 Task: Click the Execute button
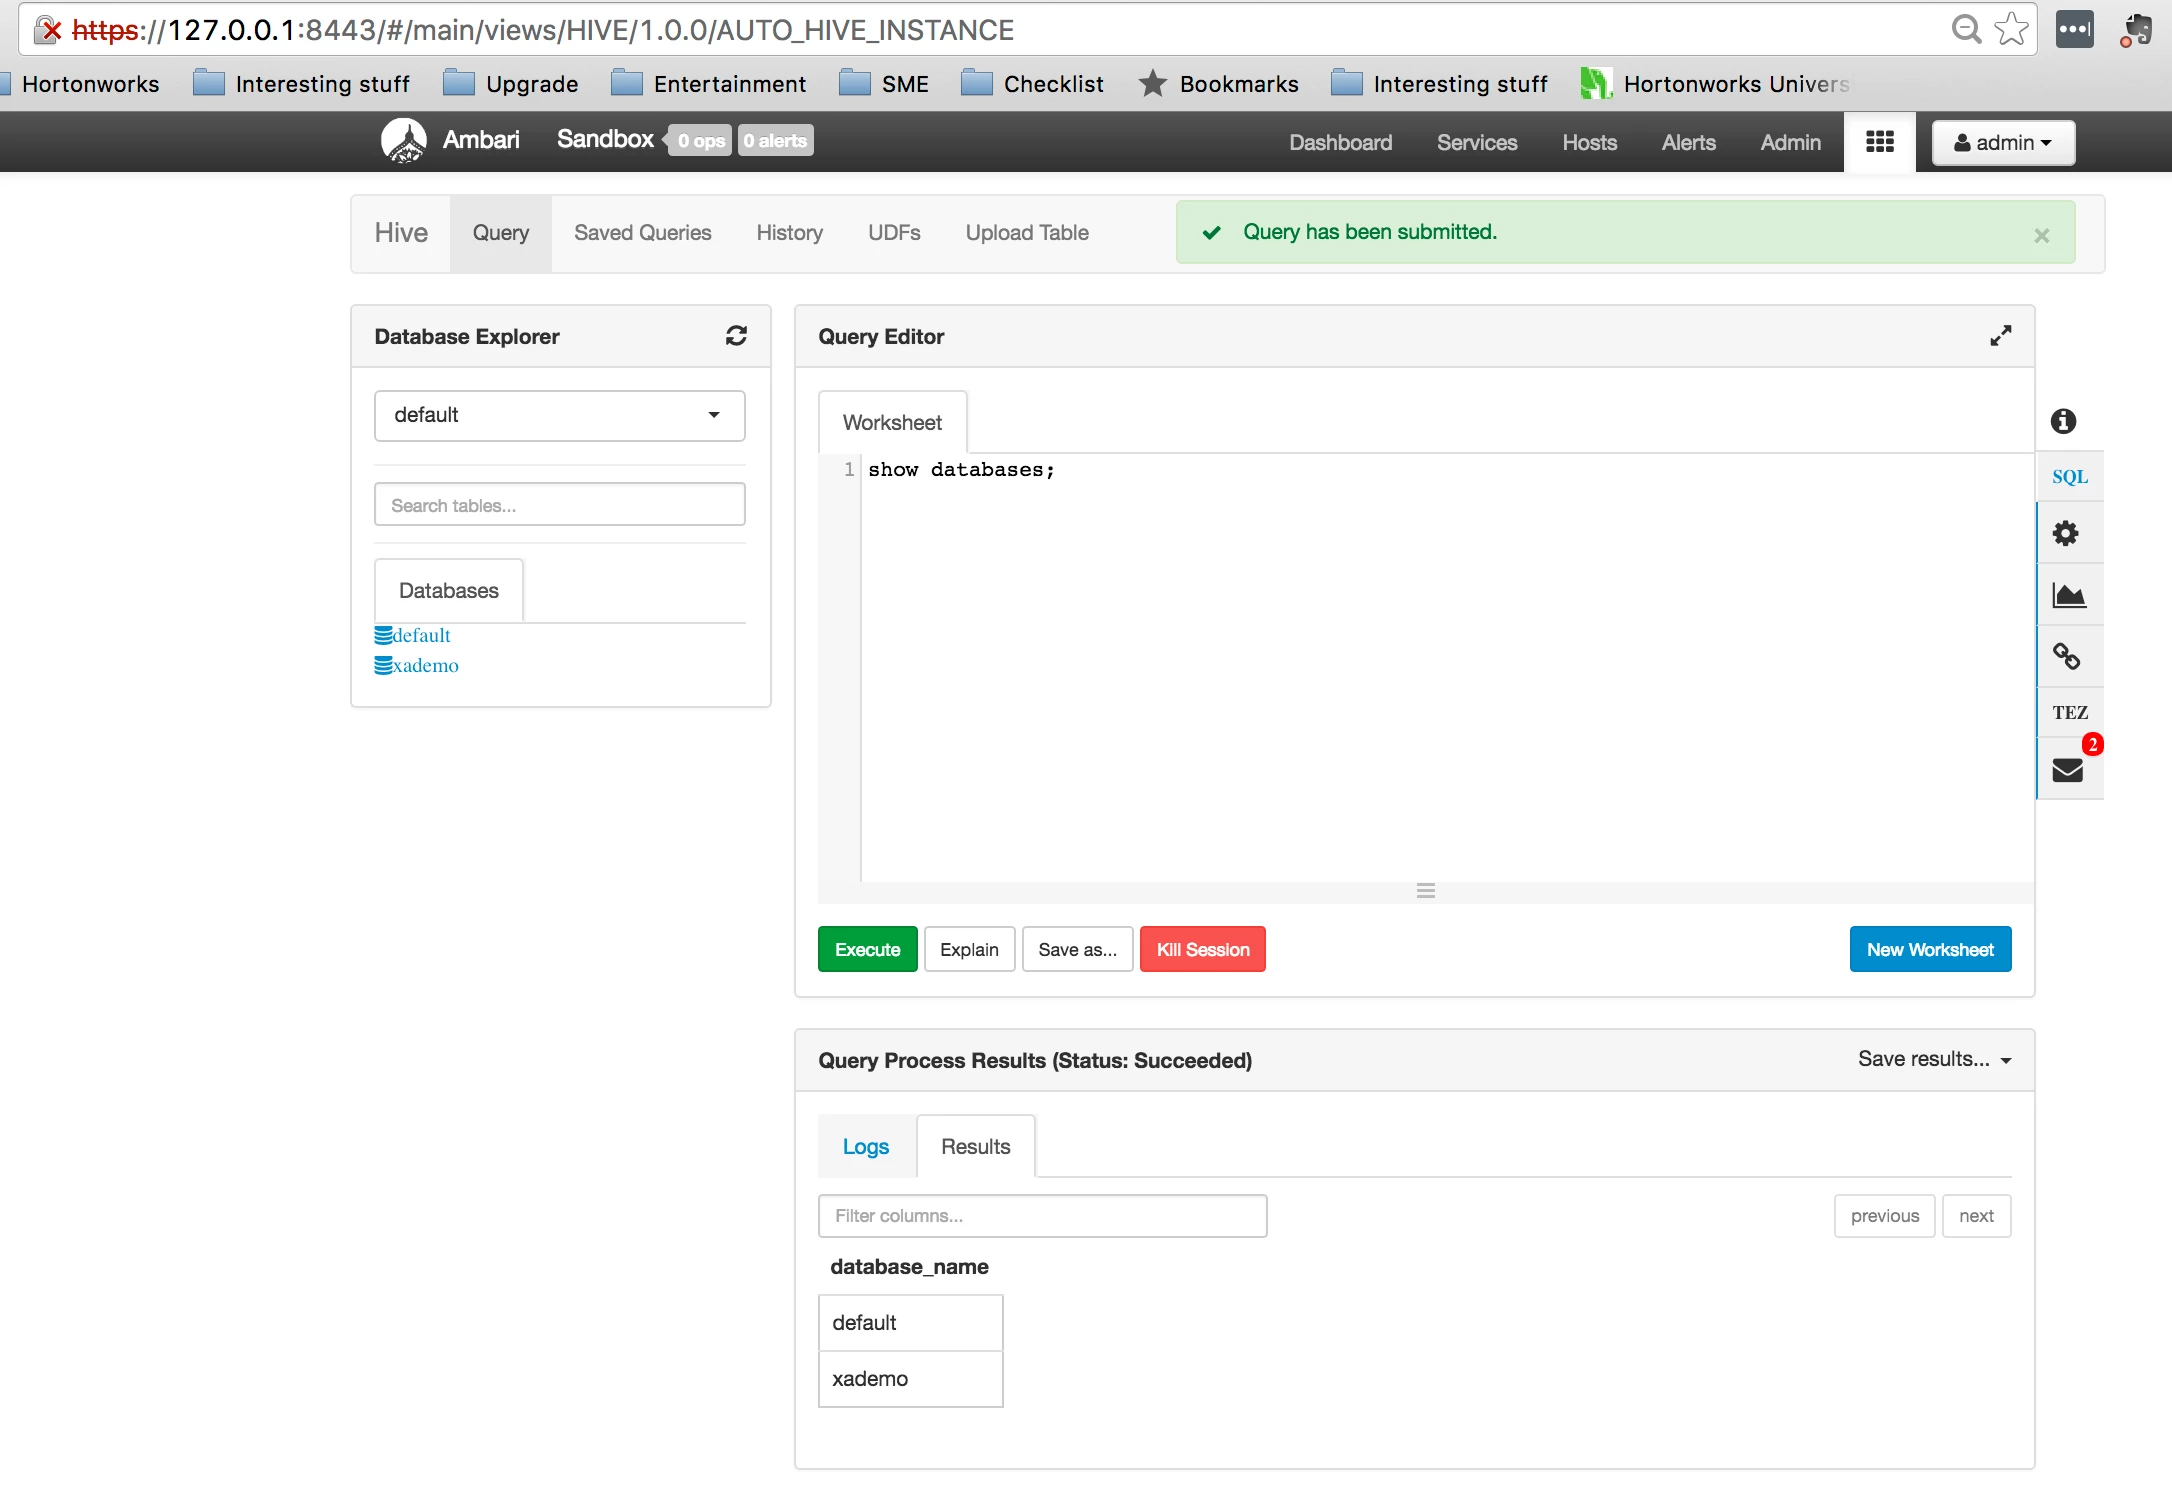[868, 949]
